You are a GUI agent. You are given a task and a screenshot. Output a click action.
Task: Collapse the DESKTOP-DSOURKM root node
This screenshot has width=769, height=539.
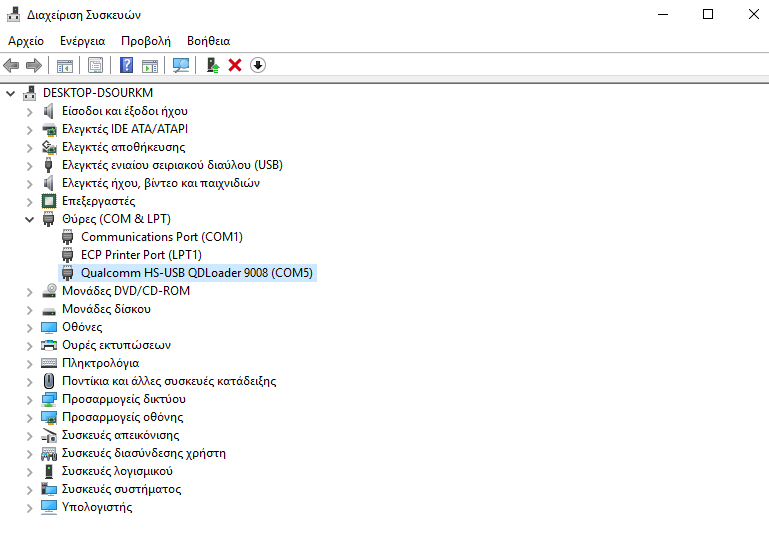(x=11, y=93)
